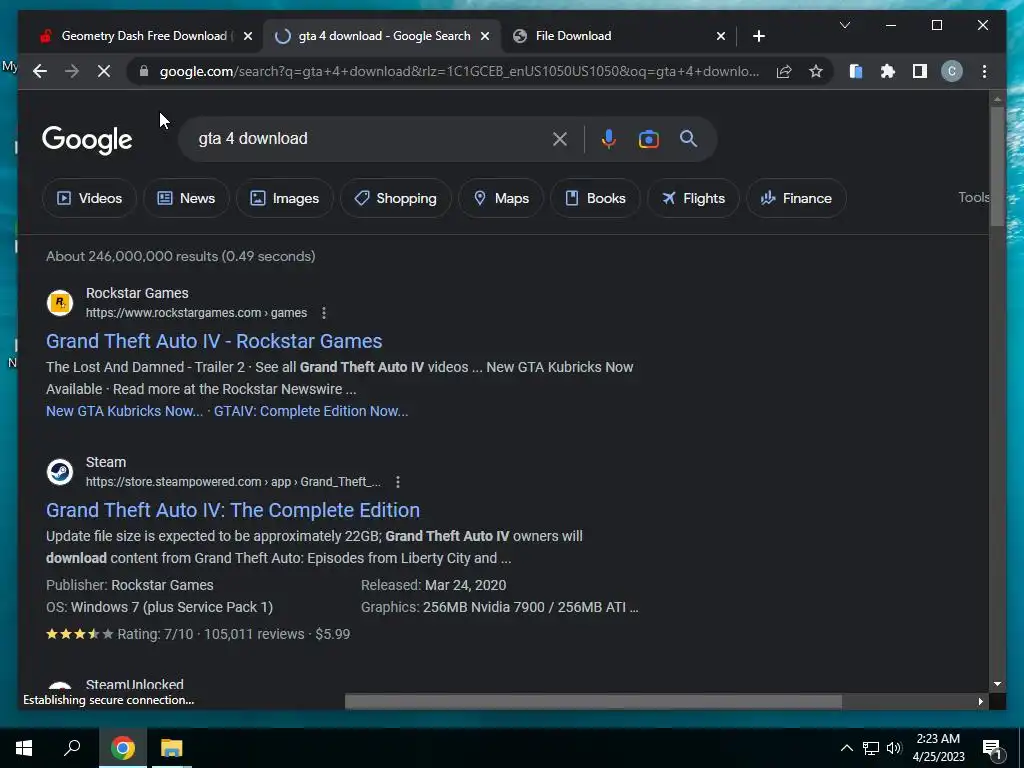The image size is (1024, 768).
Task: Stop loading the page
Action: (x=104, y=71)
